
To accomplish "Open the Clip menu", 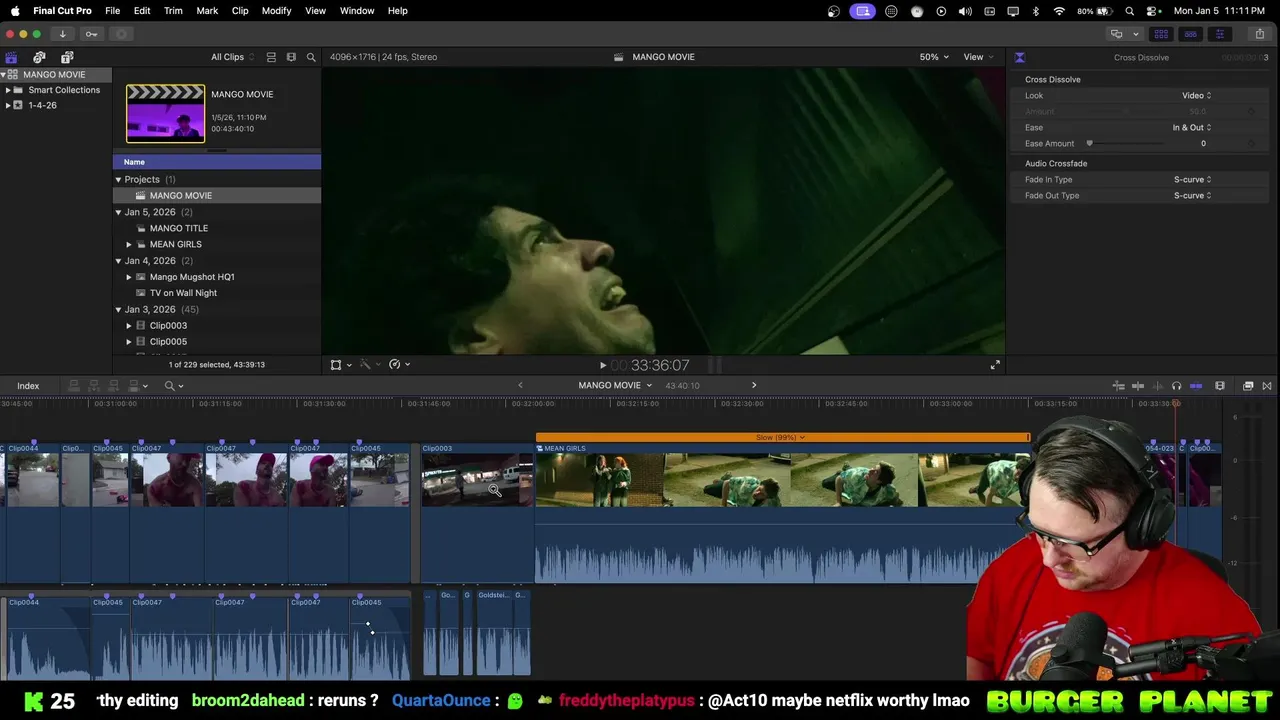I will point(240,11).
